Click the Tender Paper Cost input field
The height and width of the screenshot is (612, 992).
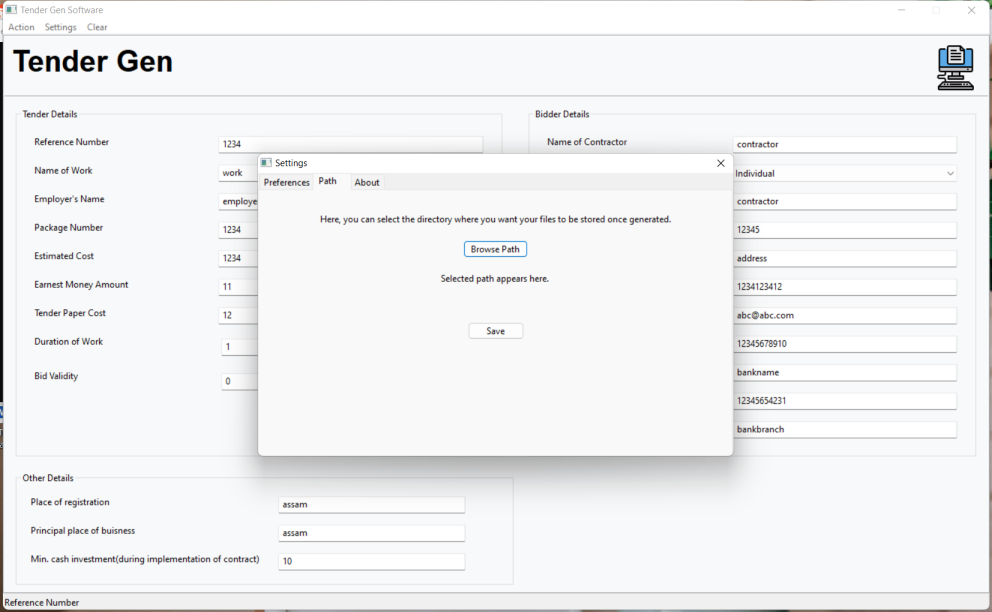tap(238, 315)
